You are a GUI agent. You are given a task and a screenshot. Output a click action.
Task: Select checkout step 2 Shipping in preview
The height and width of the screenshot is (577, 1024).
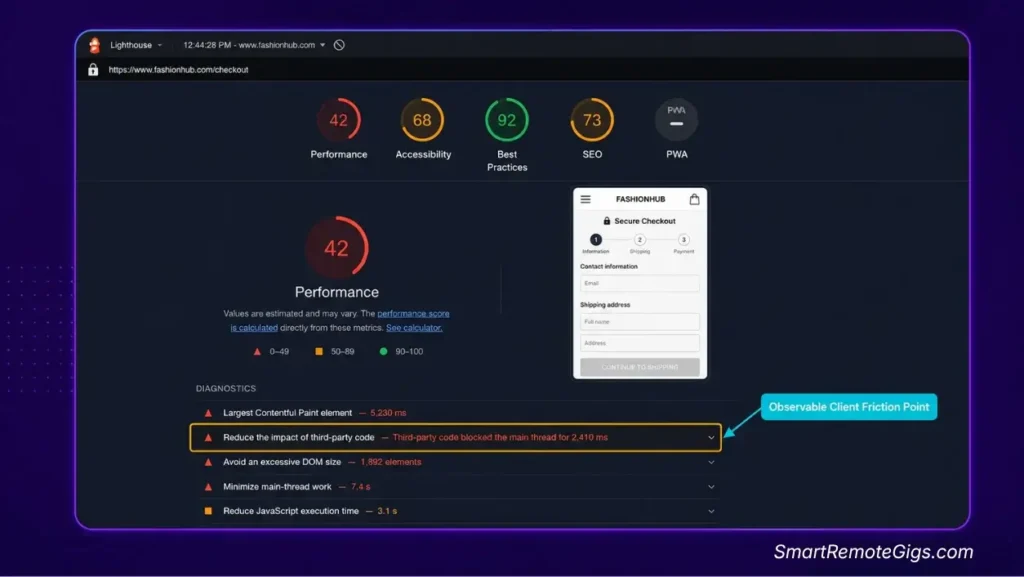[639, 240]
